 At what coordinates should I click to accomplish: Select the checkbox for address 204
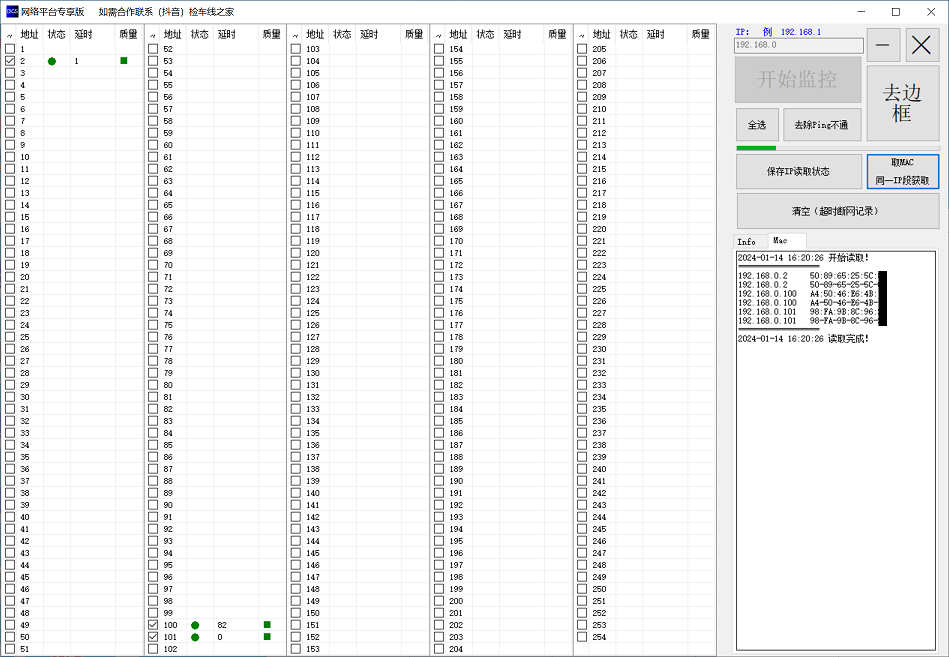(439, 649)
